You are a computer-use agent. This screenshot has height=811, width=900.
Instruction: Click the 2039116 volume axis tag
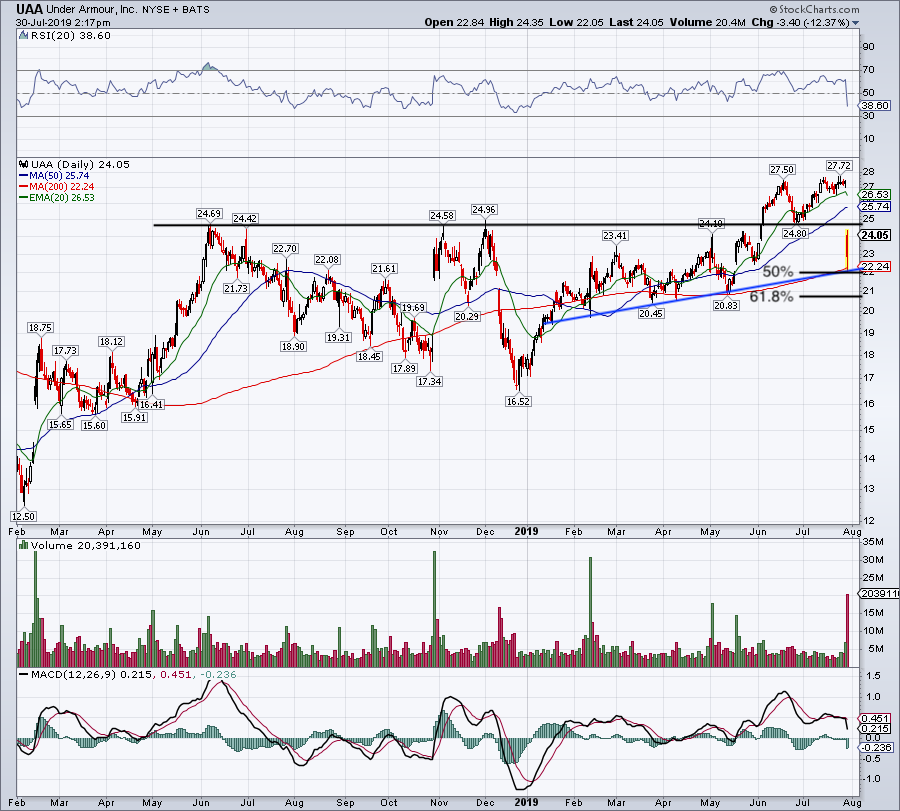click(878, 593)
